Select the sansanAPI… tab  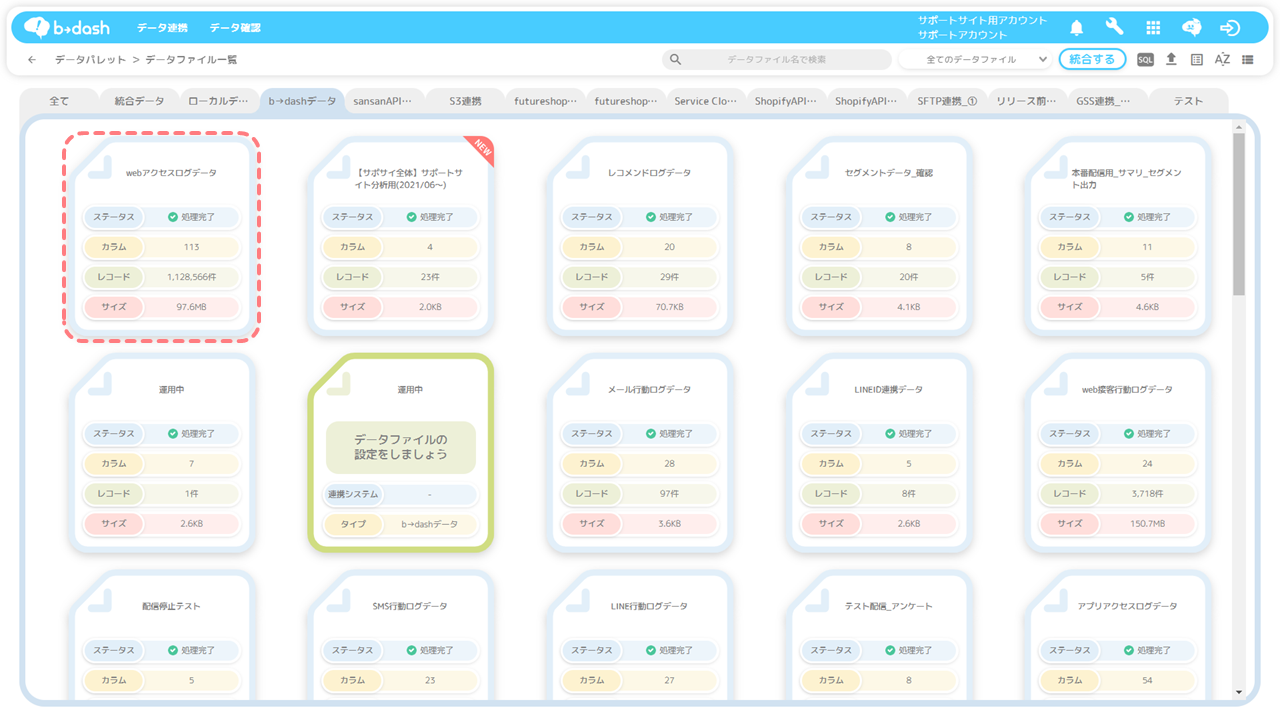[x=382, y=101]
